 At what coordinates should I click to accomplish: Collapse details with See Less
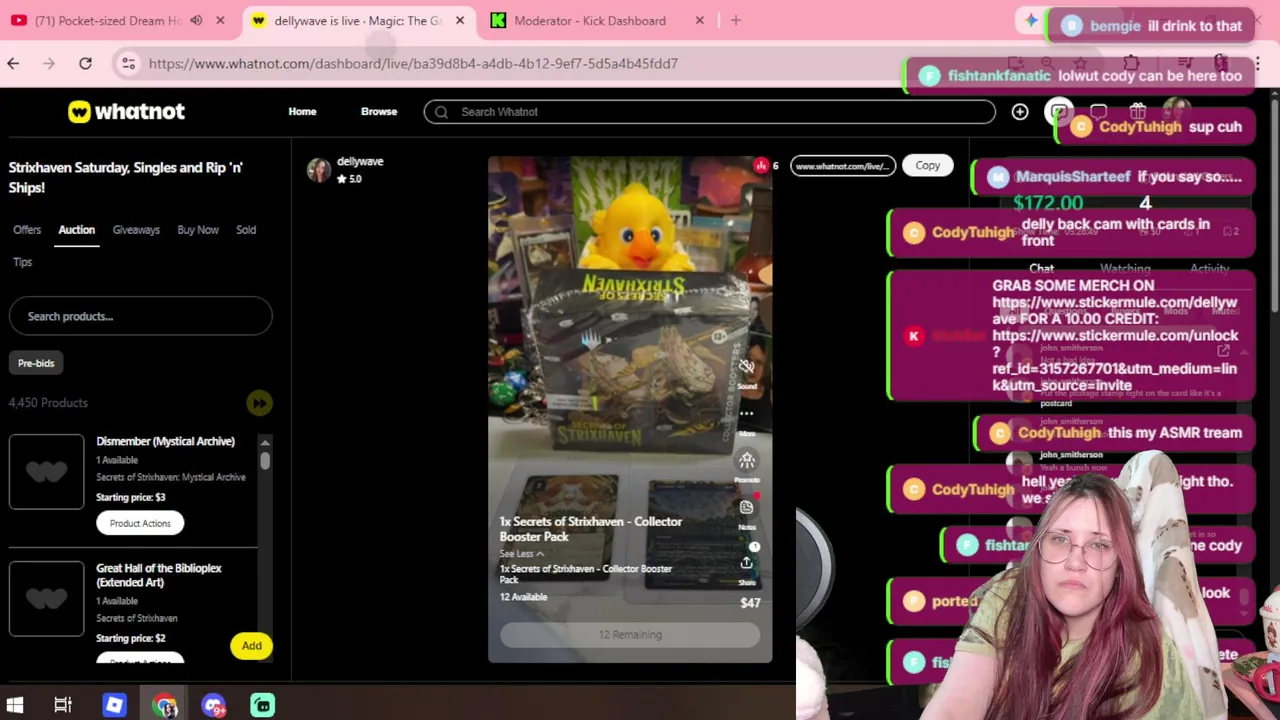click(522, 554)
